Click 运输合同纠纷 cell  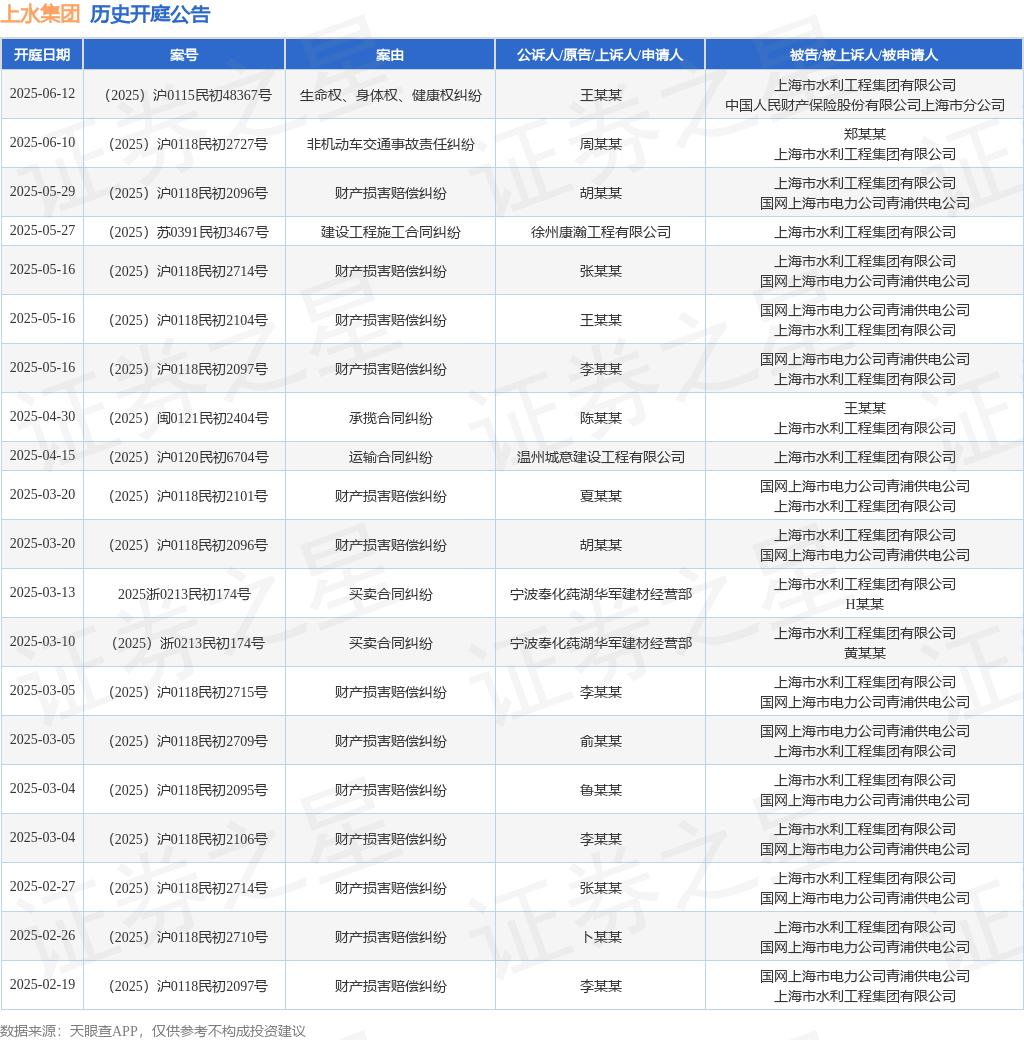[x=391, y=458]
